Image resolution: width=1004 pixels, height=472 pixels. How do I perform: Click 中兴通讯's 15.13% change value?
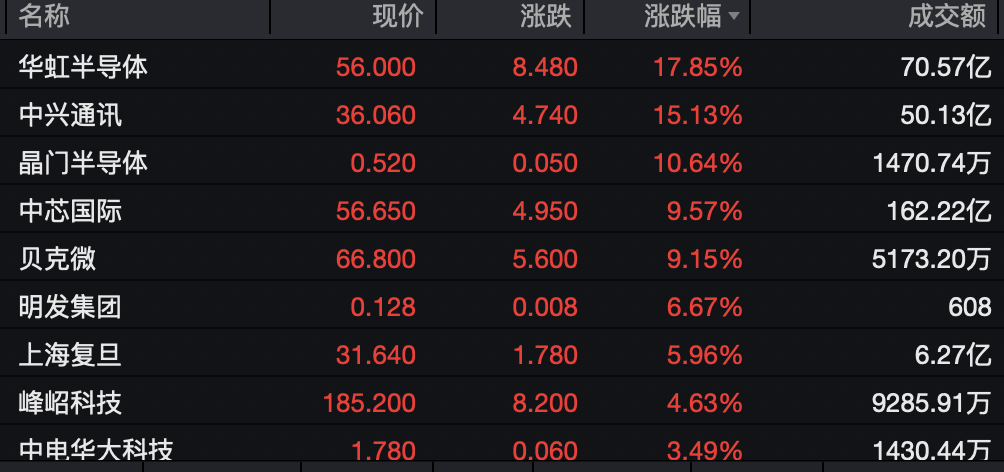(699, 115)
